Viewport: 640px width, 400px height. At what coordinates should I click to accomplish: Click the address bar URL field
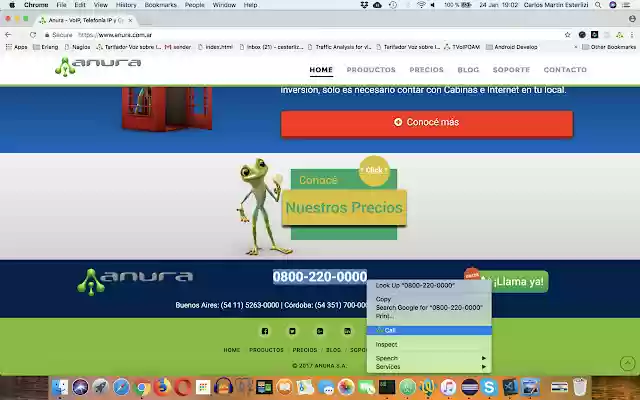pyautogui.click(x=302, y=35)
